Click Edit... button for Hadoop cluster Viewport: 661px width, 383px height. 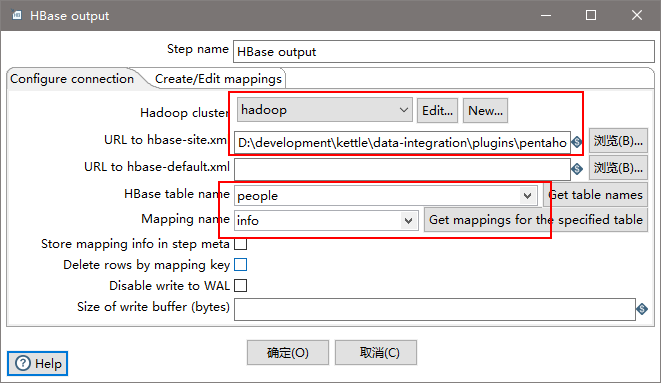click(437, 111)
